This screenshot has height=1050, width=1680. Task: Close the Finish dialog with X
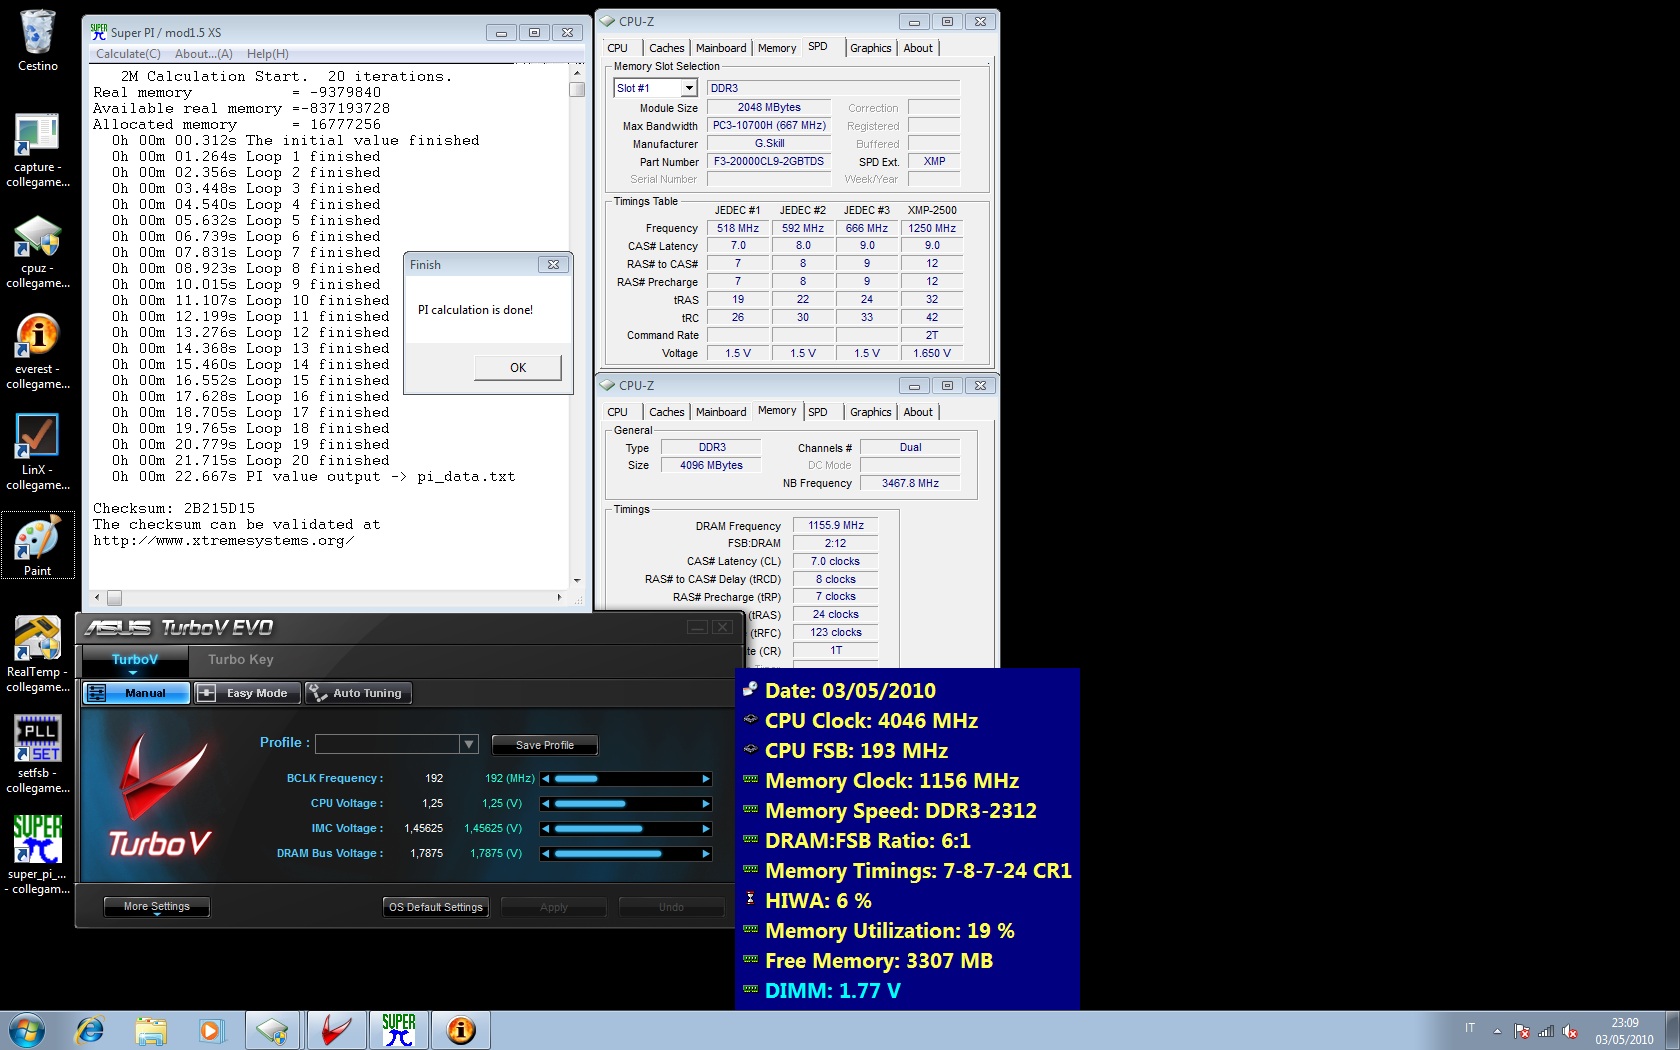[553, 265]
